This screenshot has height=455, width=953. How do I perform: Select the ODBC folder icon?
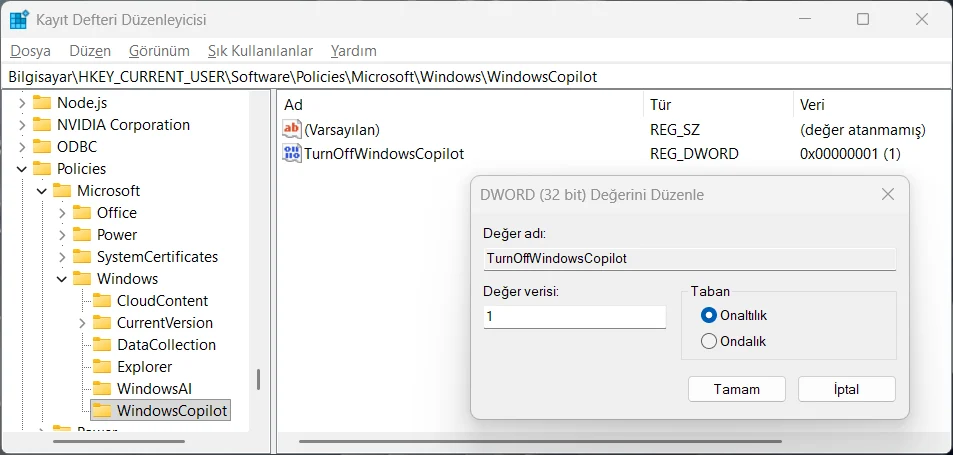pos(42,147)
